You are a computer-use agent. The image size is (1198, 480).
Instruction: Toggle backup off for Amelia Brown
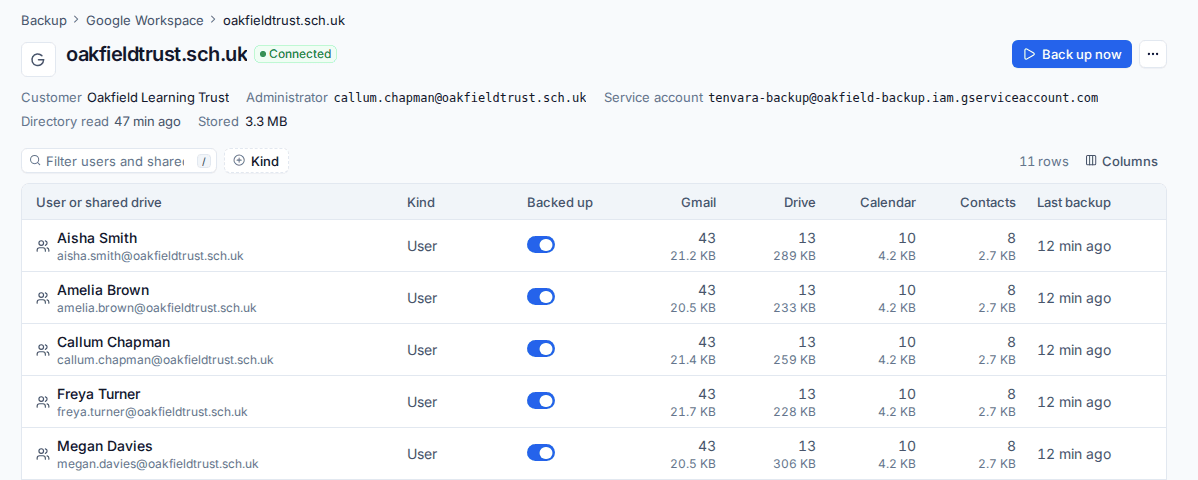click(x=541, y=297)
